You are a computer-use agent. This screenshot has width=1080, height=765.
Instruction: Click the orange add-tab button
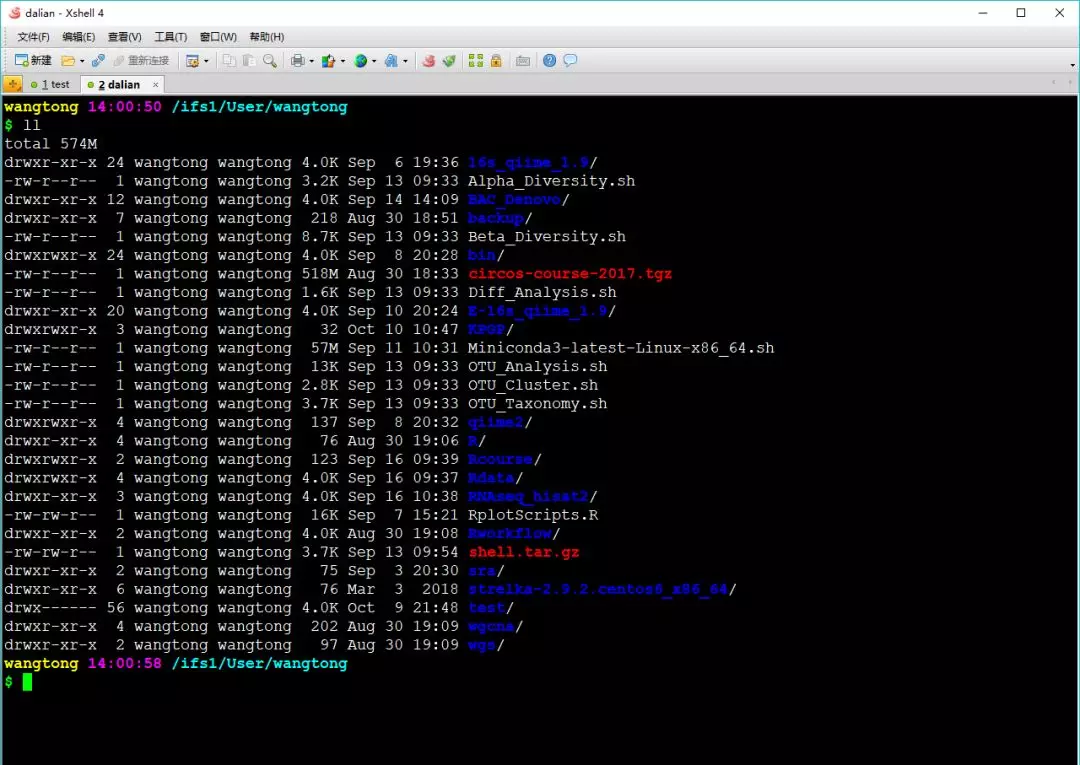pos(12,84)
